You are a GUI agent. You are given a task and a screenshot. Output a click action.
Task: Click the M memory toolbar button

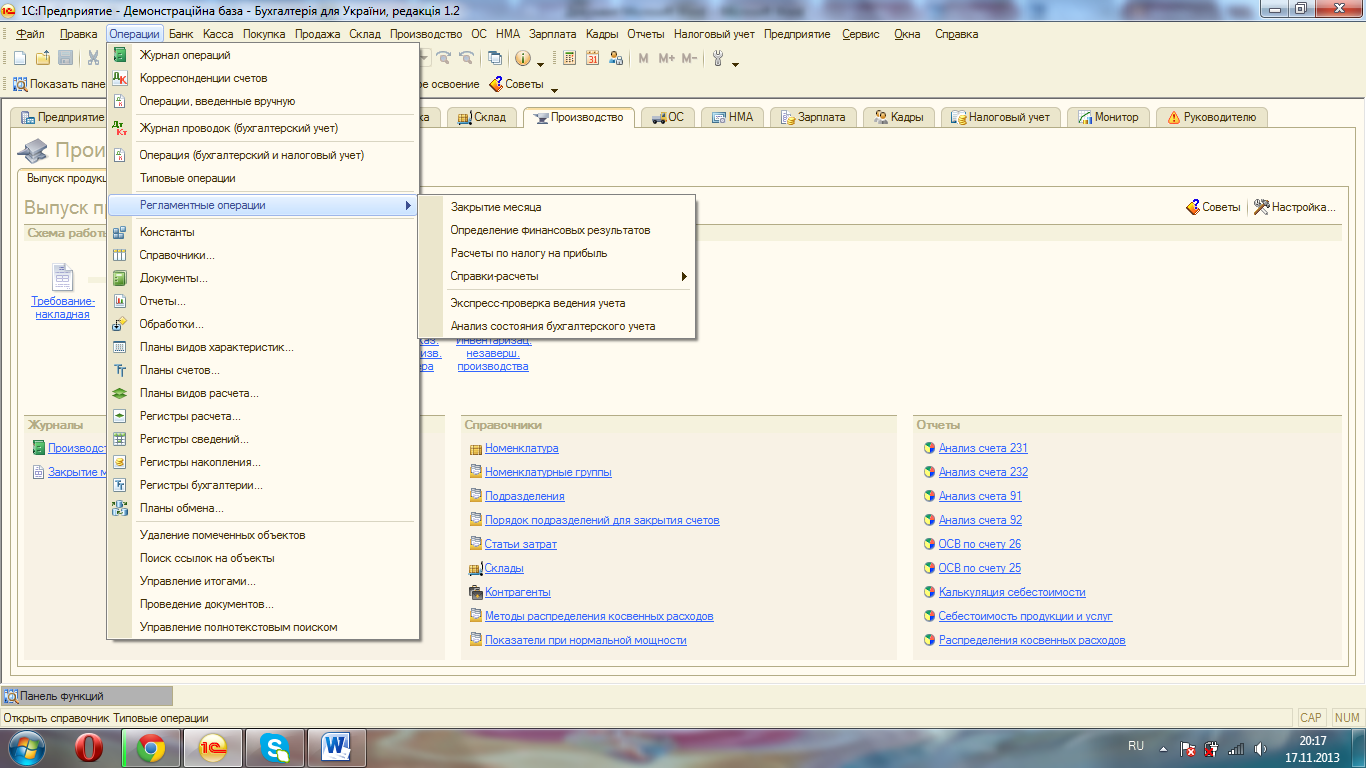click(x=643, y=58)
